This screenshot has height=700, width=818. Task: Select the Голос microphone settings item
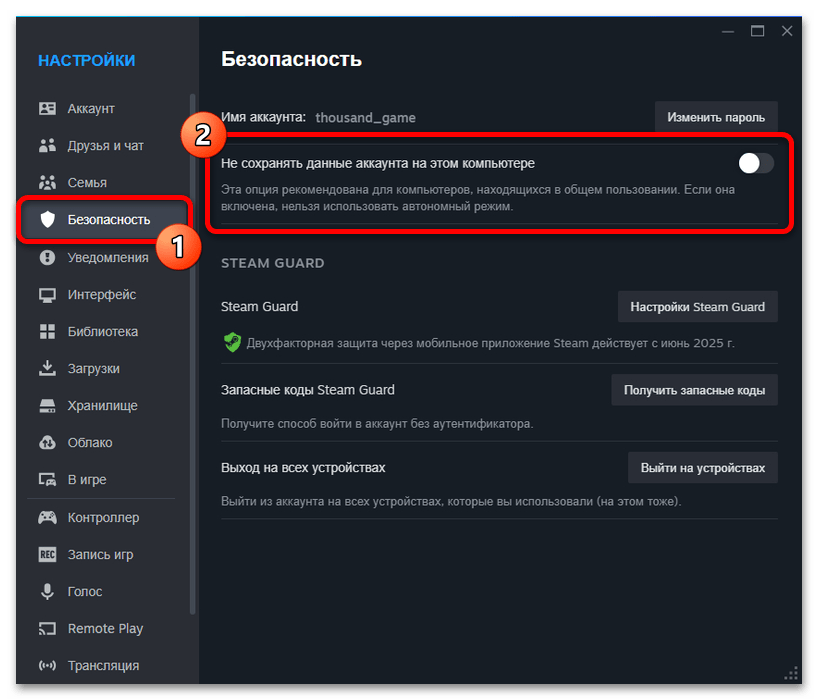[x=84, y=592]
